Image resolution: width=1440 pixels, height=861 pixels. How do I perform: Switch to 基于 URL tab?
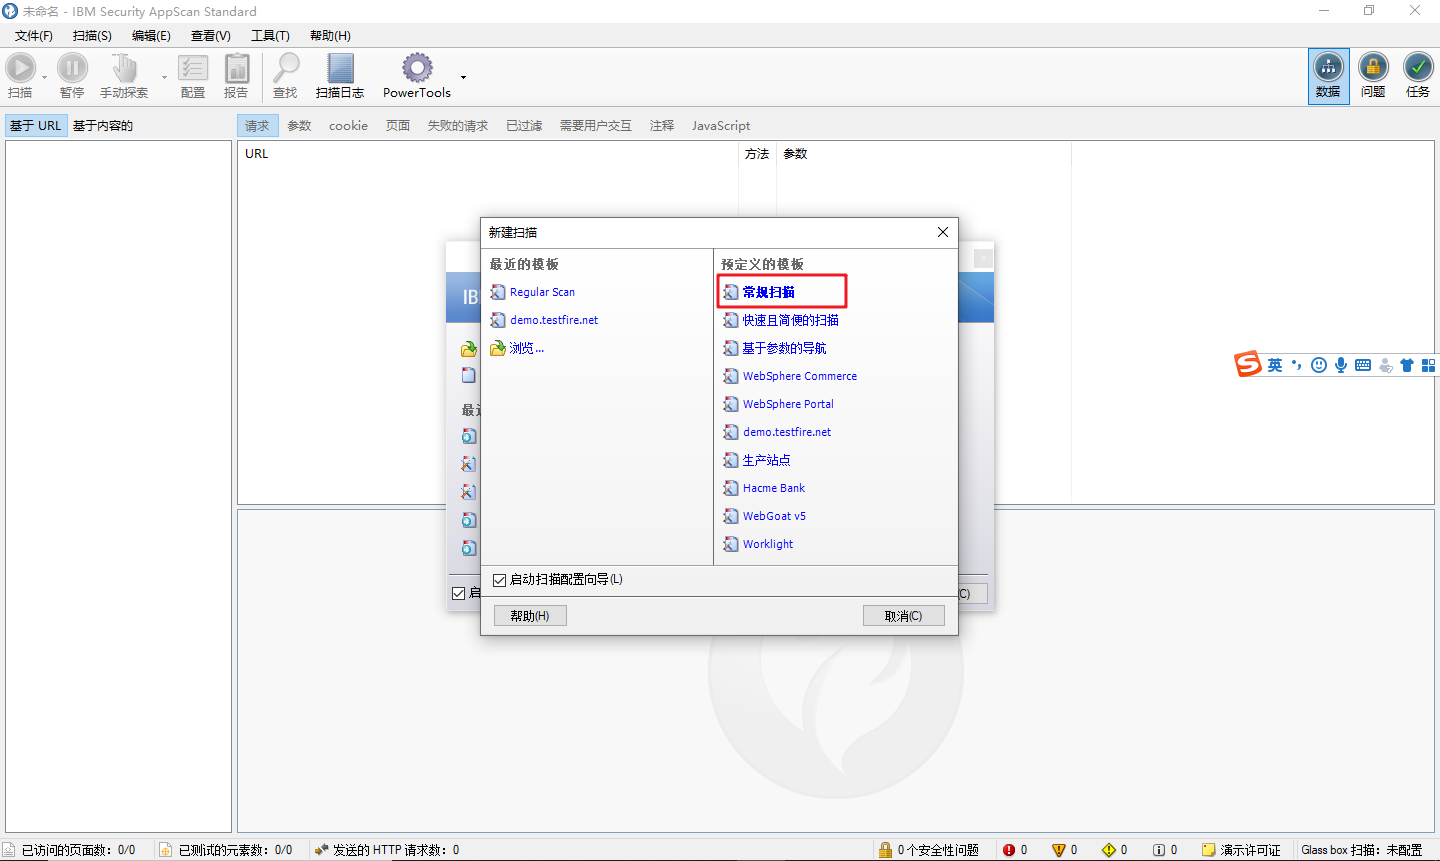click(36, 126)
